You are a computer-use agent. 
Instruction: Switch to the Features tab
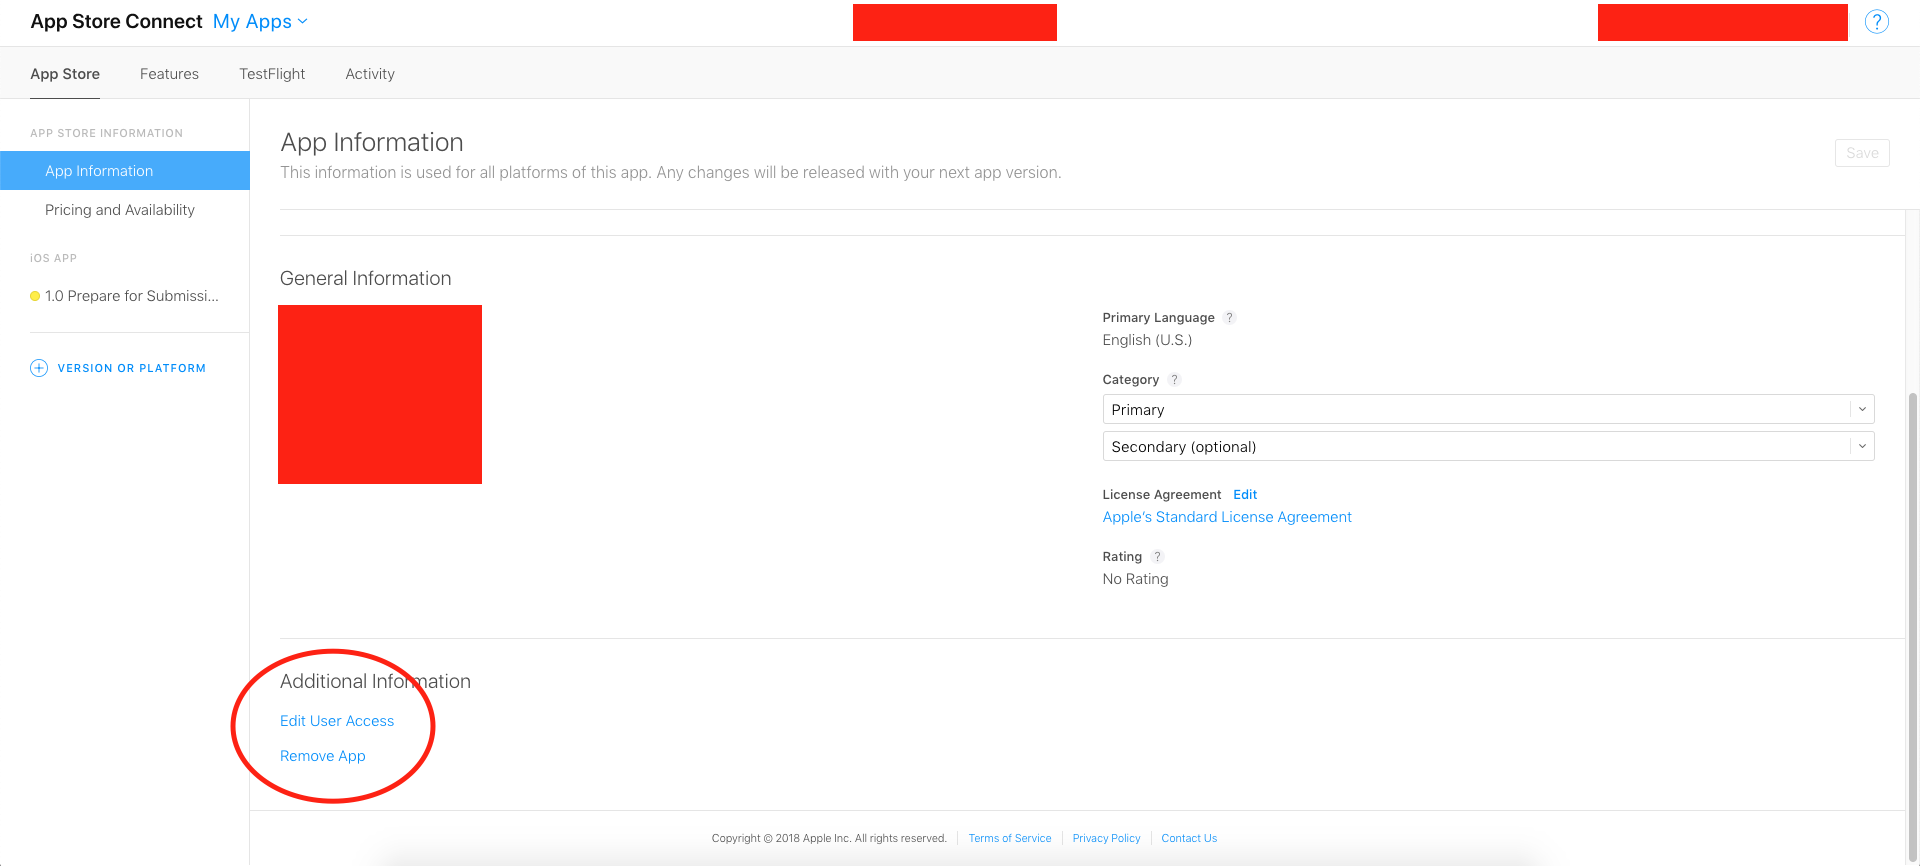(169, 74)
